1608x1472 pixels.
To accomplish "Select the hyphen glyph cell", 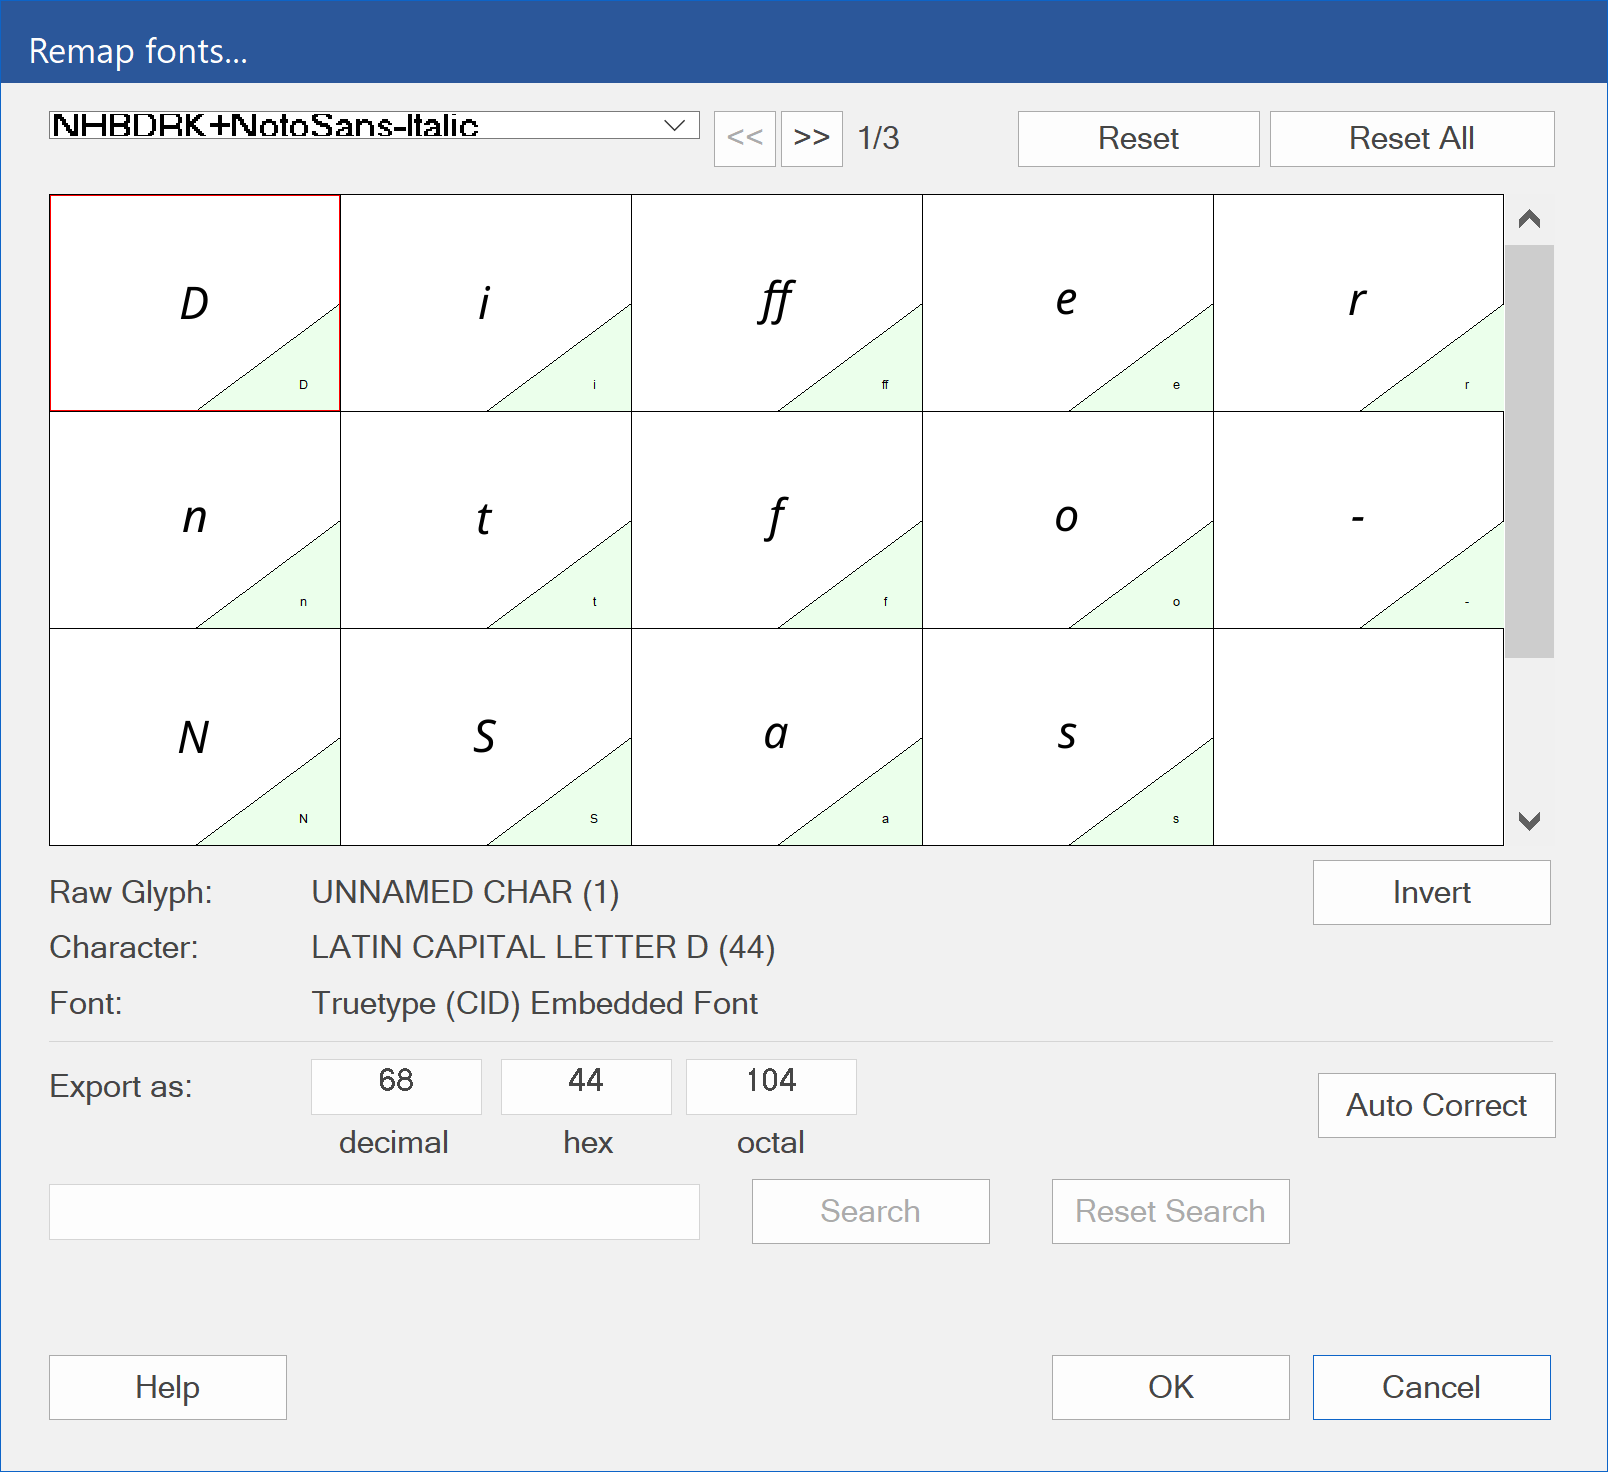I will tap(1358, 520).
